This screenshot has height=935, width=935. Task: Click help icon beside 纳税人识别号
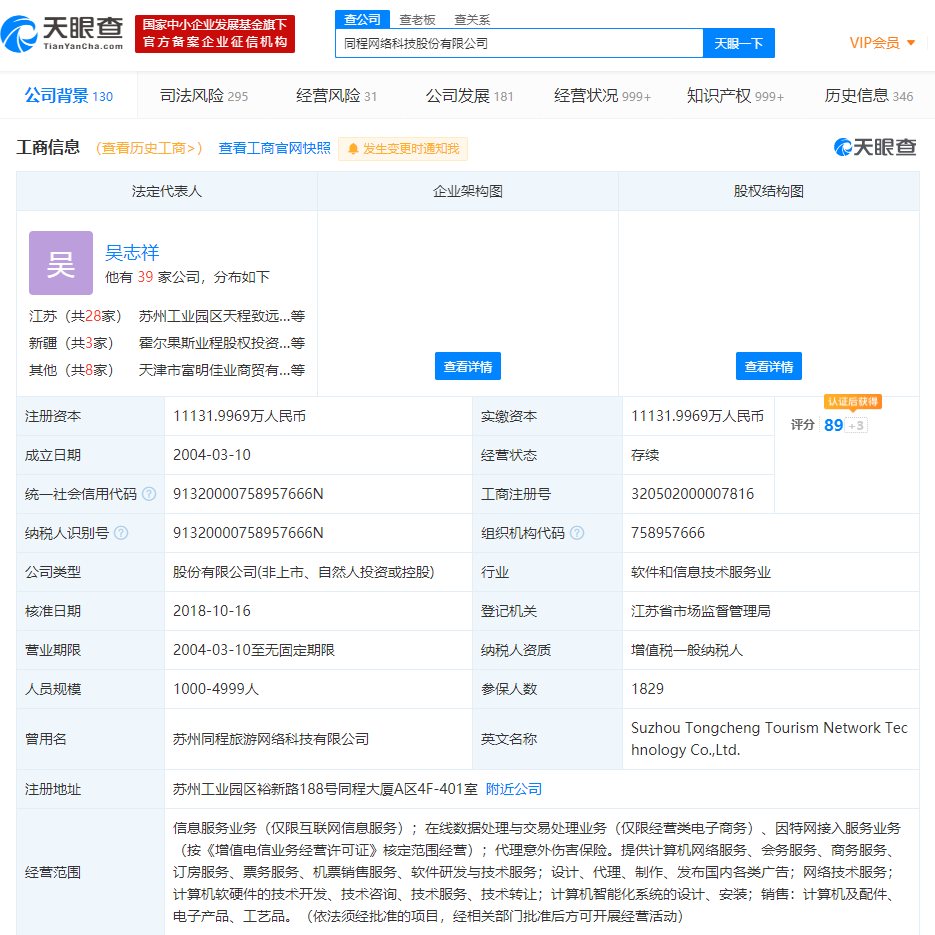click(121, 533)
